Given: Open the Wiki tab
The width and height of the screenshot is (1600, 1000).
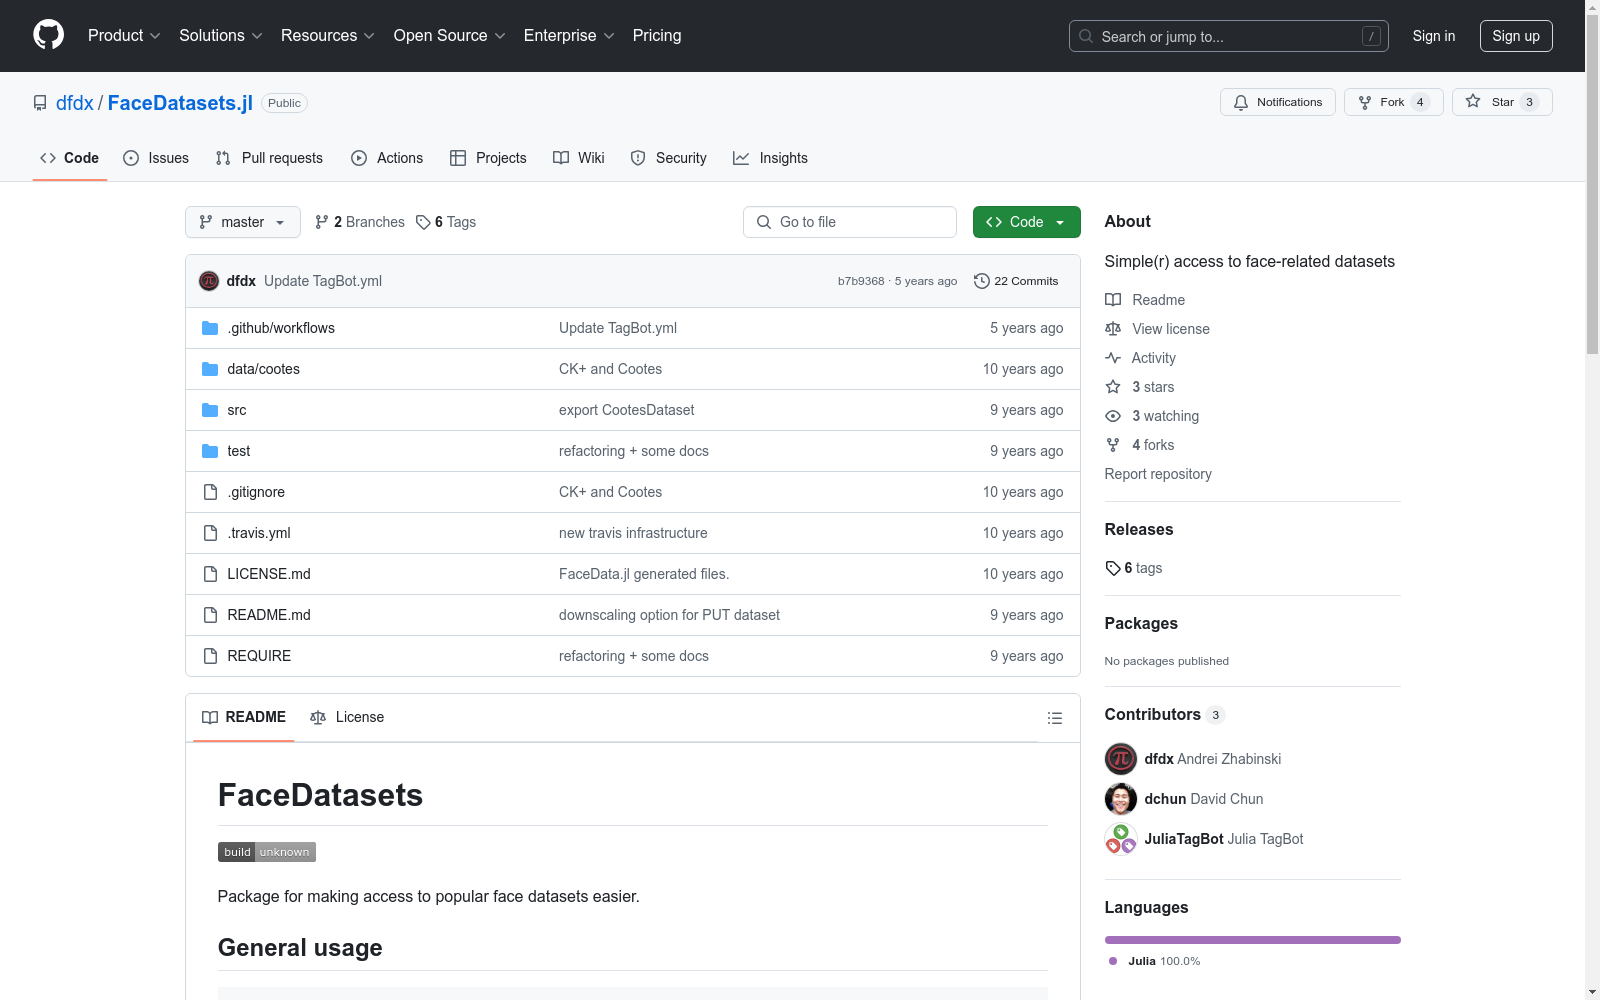Looking at the screenshot, I should pos(579,158).
